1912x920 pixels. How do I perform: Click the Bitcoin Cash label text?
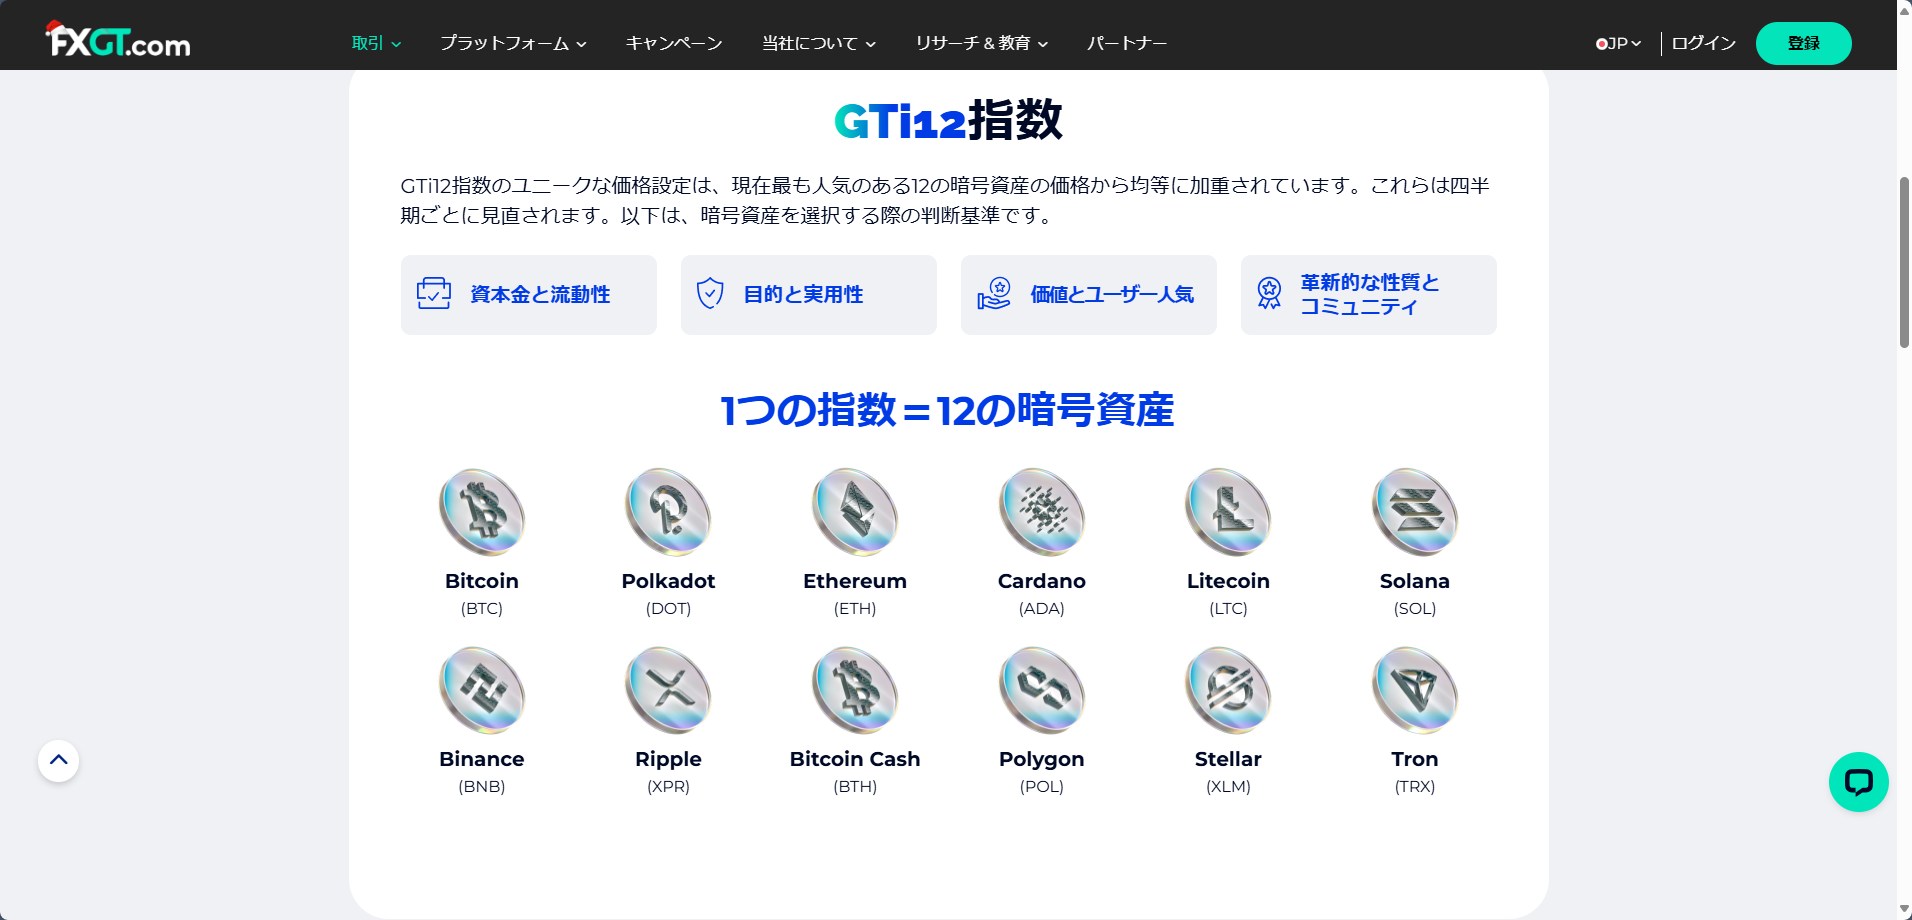[x=855, y=759]
